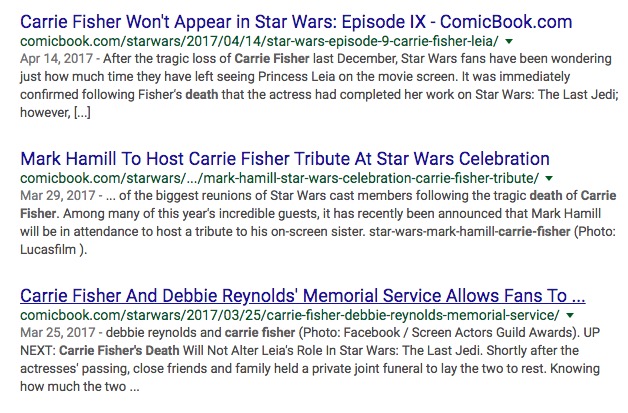Image resolution: width=628 pixels, height=413 pixels.
Task: Open the Debbie Reynolds' Memorial Service result
Action: tap(302, 297)
